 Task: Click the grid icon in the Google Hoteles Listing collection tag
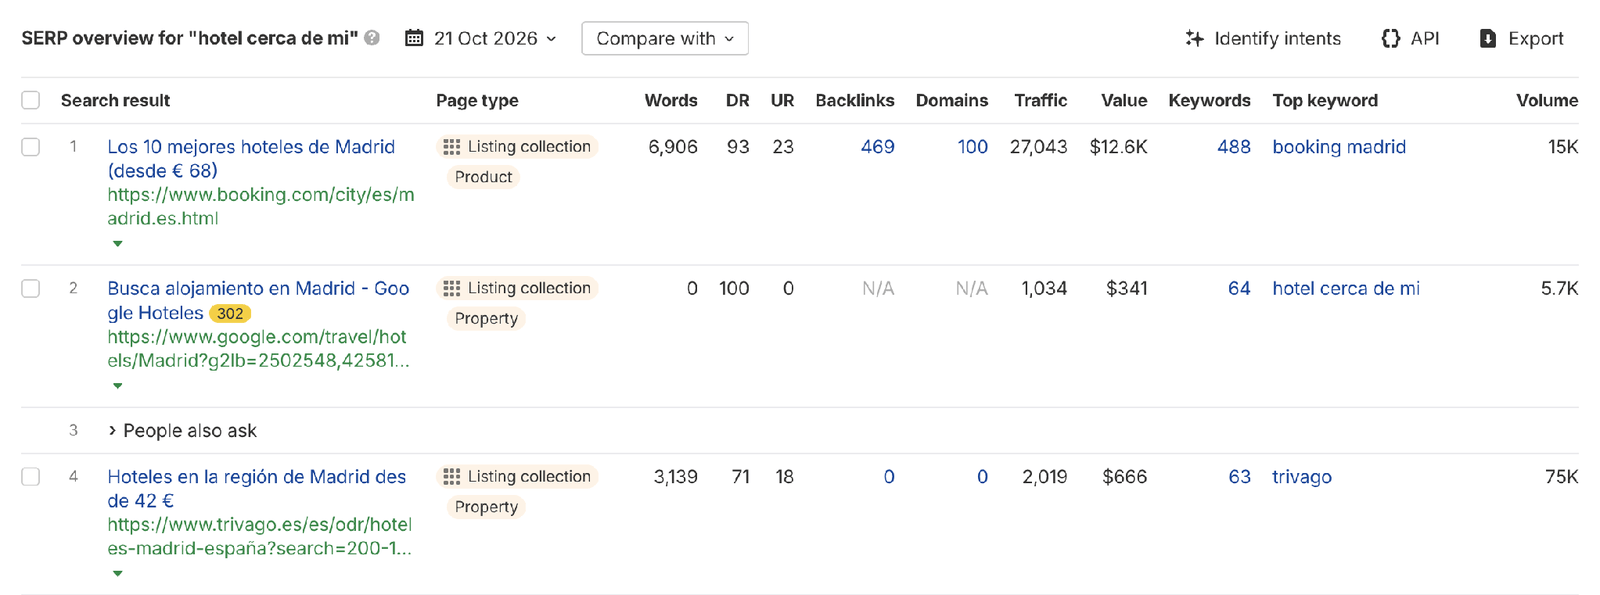pyautogui.click(x=452, y=288)
